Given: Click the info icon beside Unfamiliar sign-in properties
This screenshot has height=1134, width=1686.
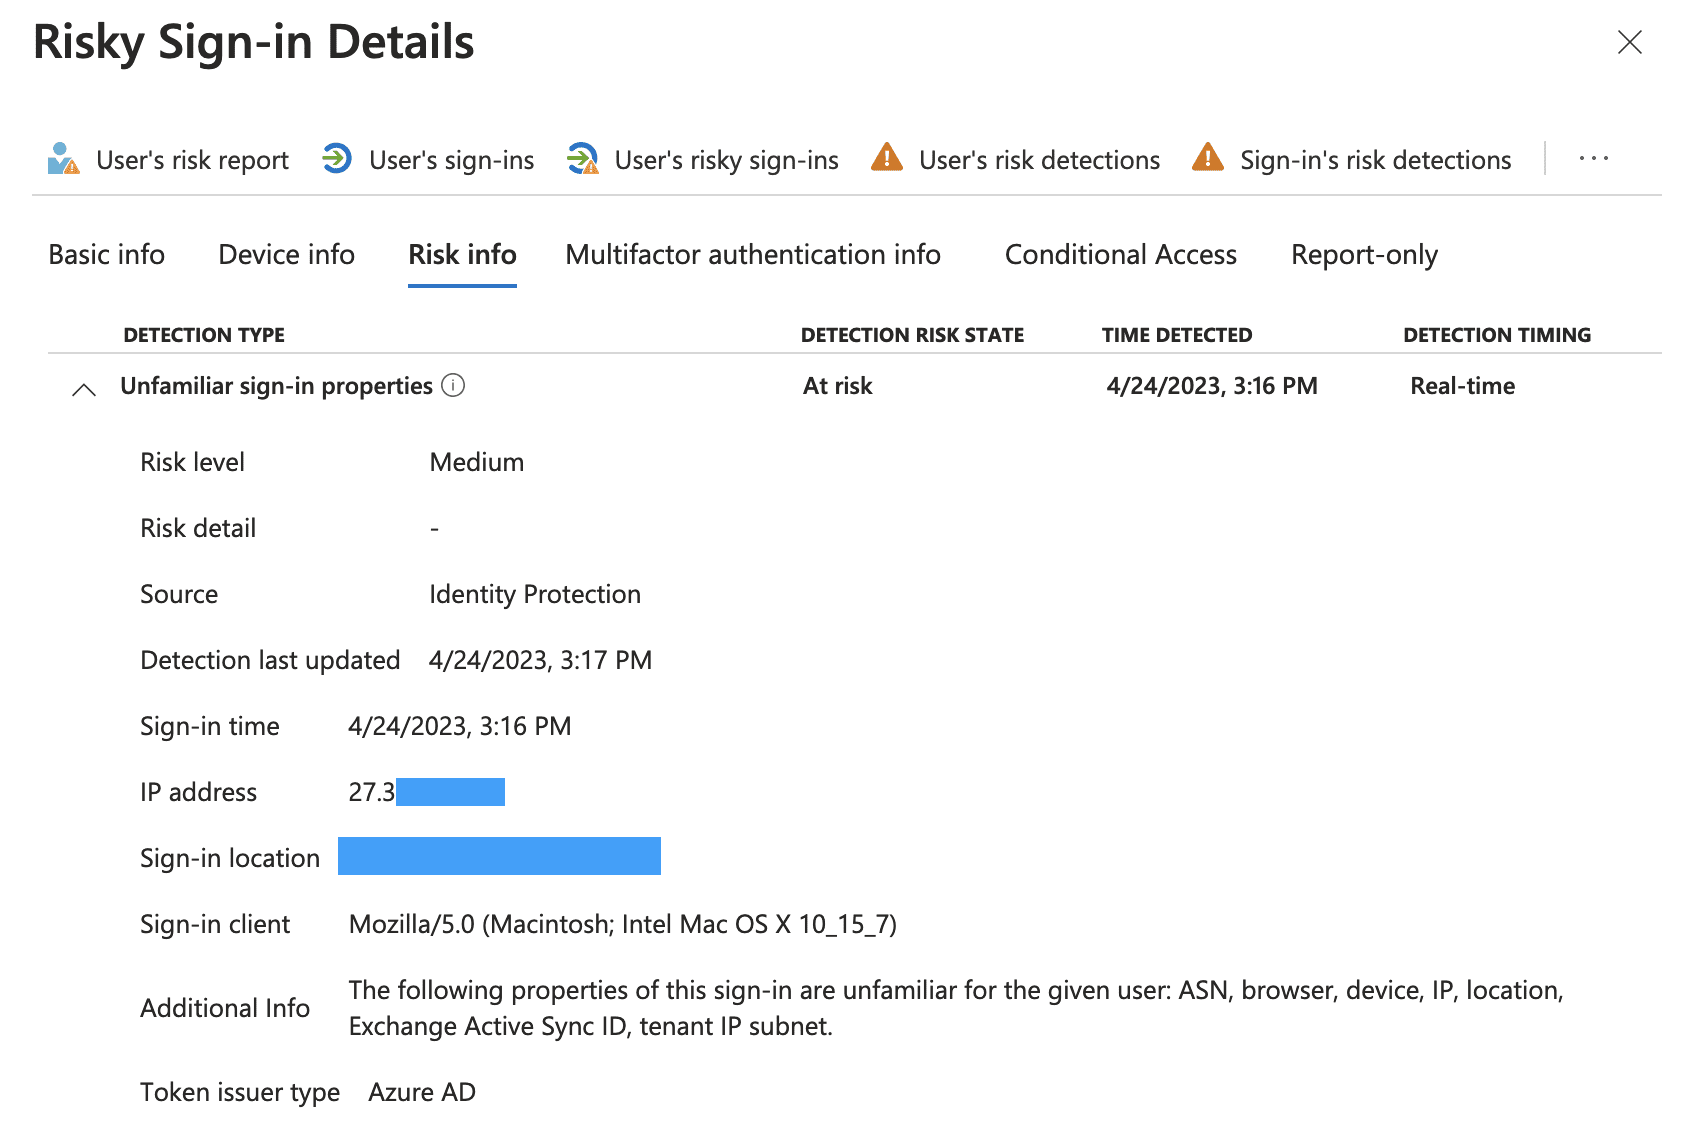Looking at the screenshot, I should (453, 385).
